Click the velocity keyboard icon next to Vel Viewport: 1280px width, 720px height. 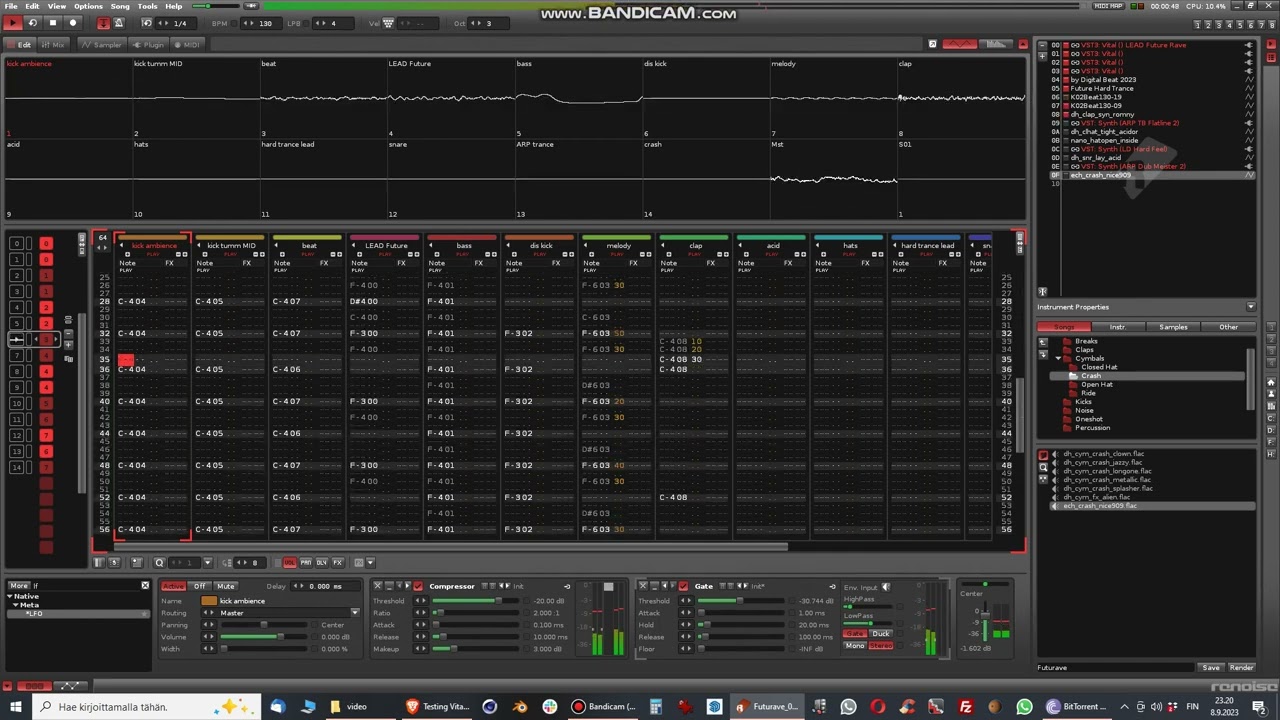pos(389,23)
